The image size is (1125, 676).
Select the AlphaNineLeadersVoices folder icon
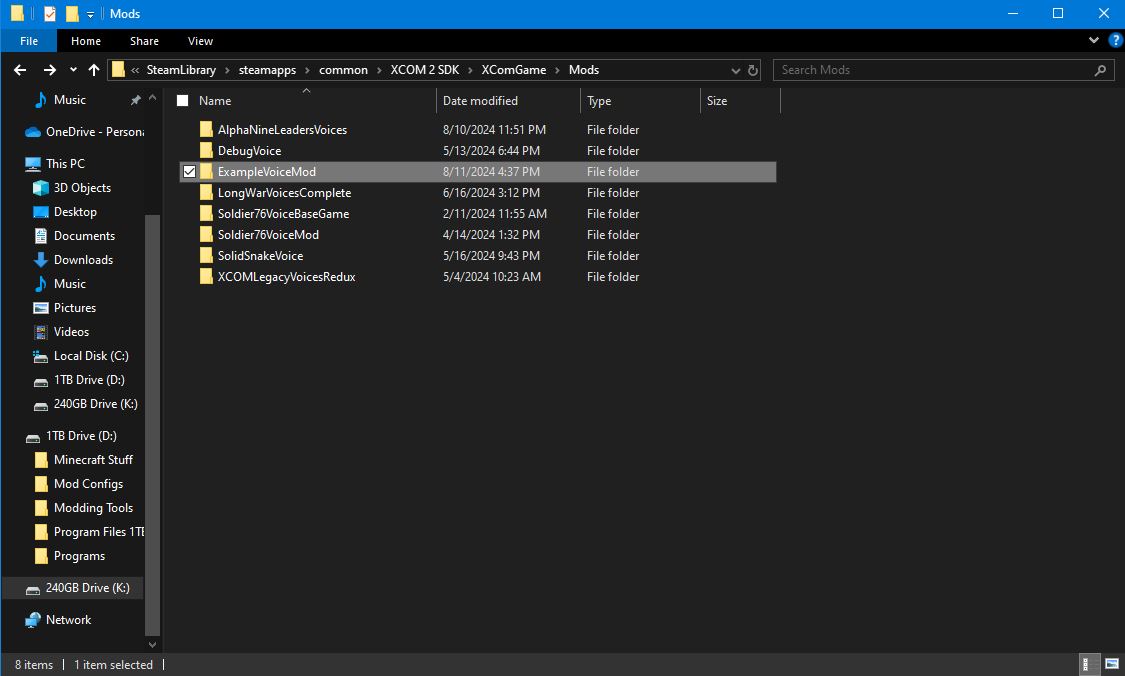[x=206, y=129]
